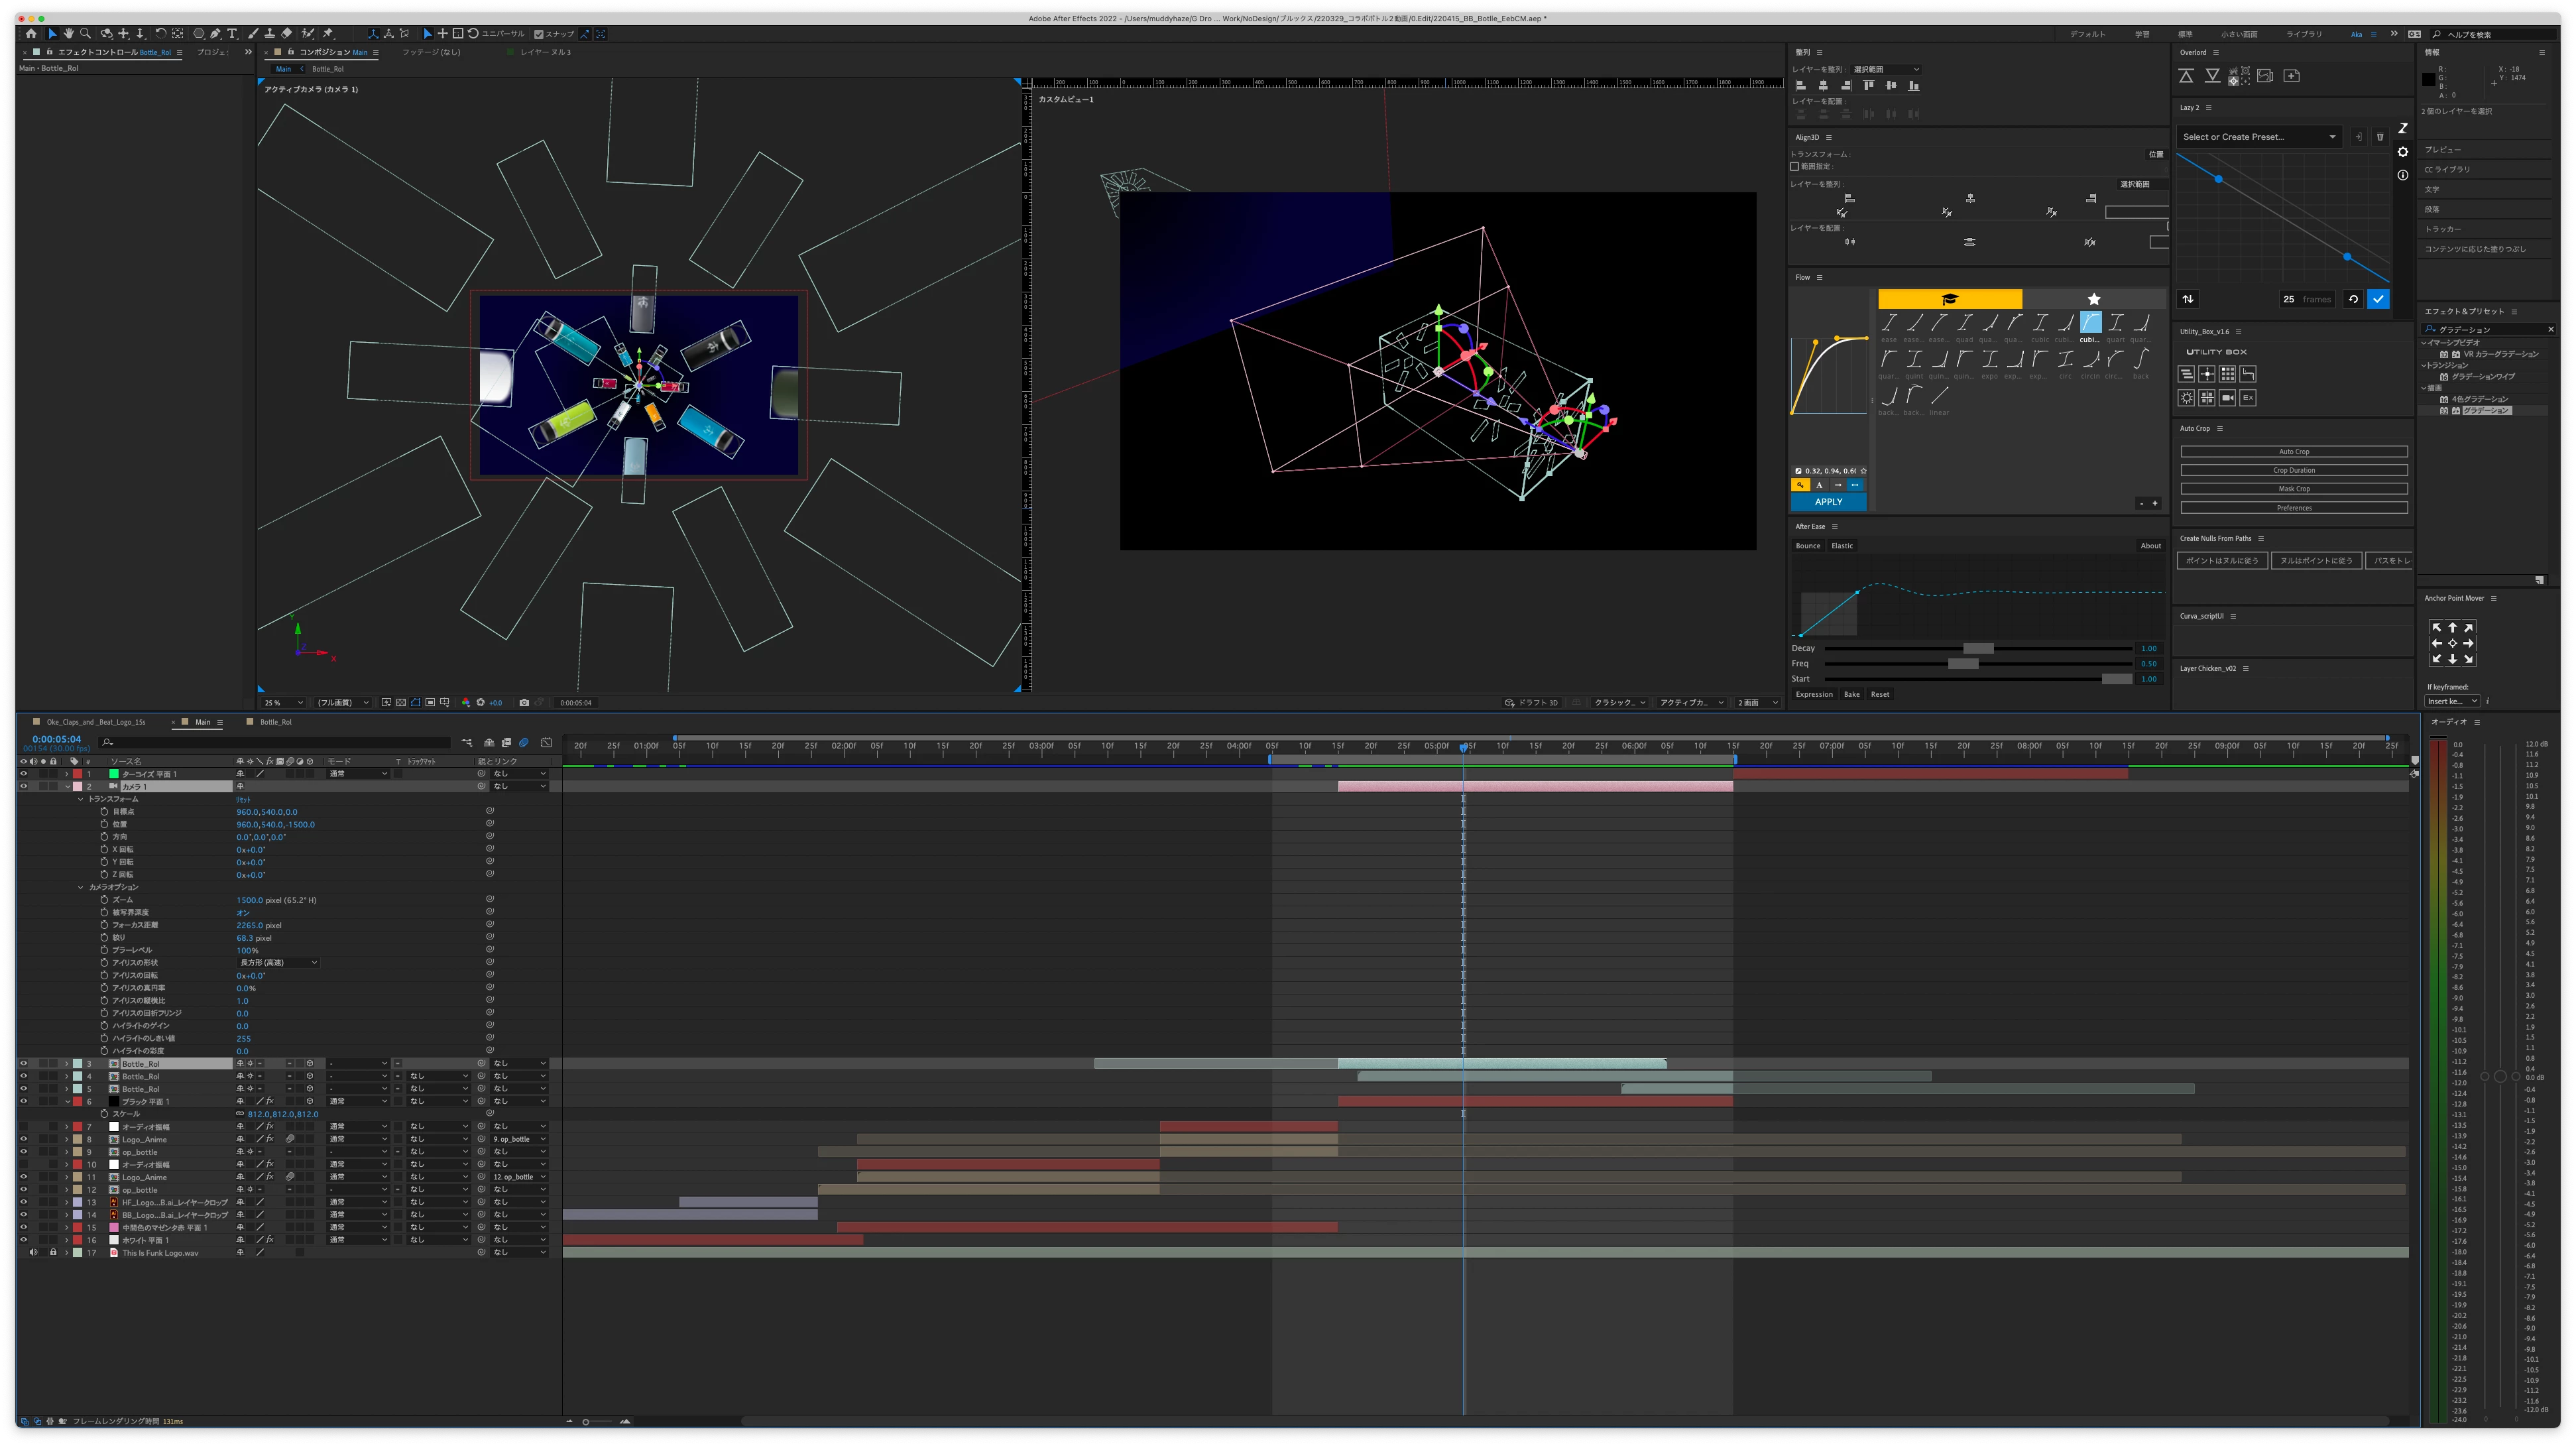
Task: Open Flow favorites star tab
Action: tap(2093, 299)
